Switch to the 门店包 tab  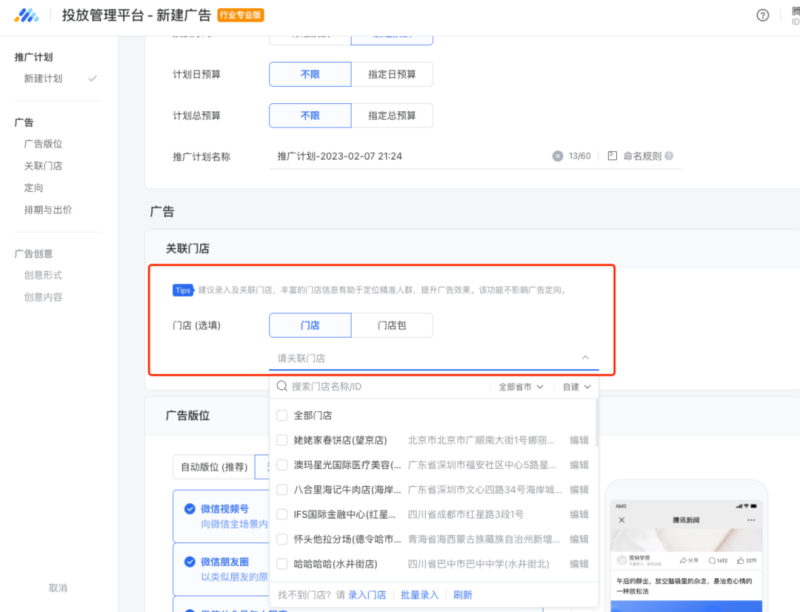393,325
